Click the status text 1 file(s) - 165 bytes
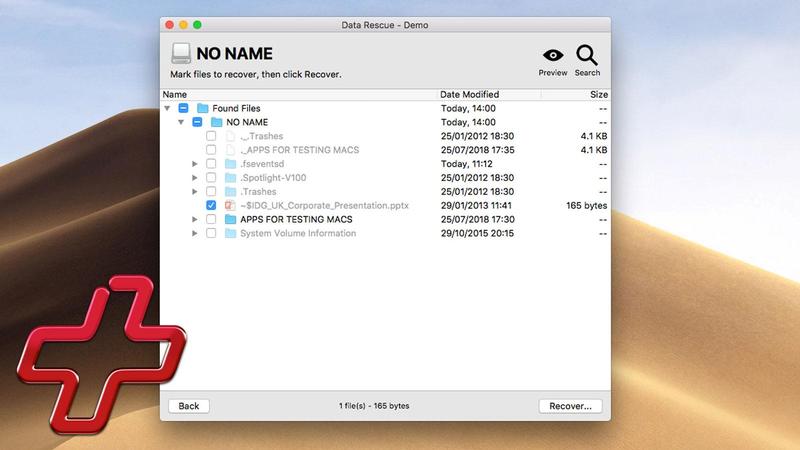The image size is (800, 450). coord(374,406)
